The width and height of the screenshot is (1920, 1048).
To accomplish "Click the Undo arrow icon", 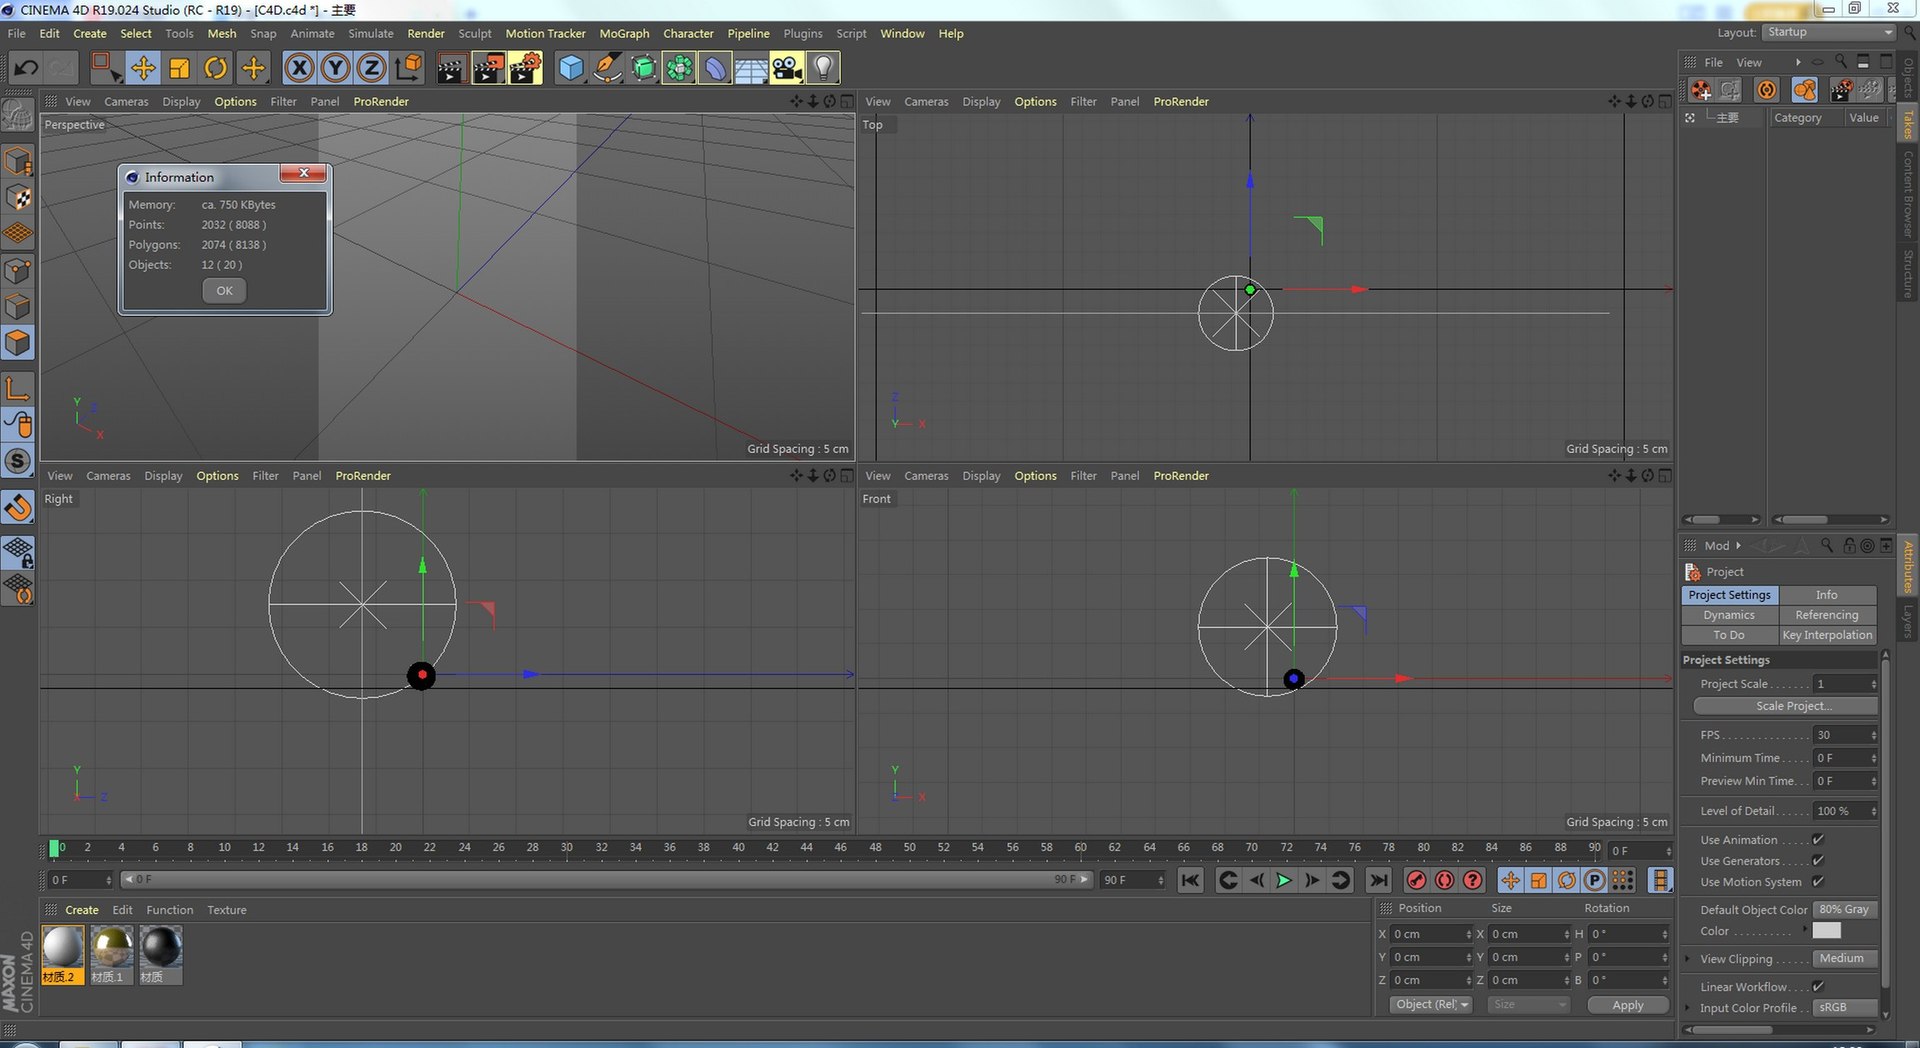I will 26,68.
